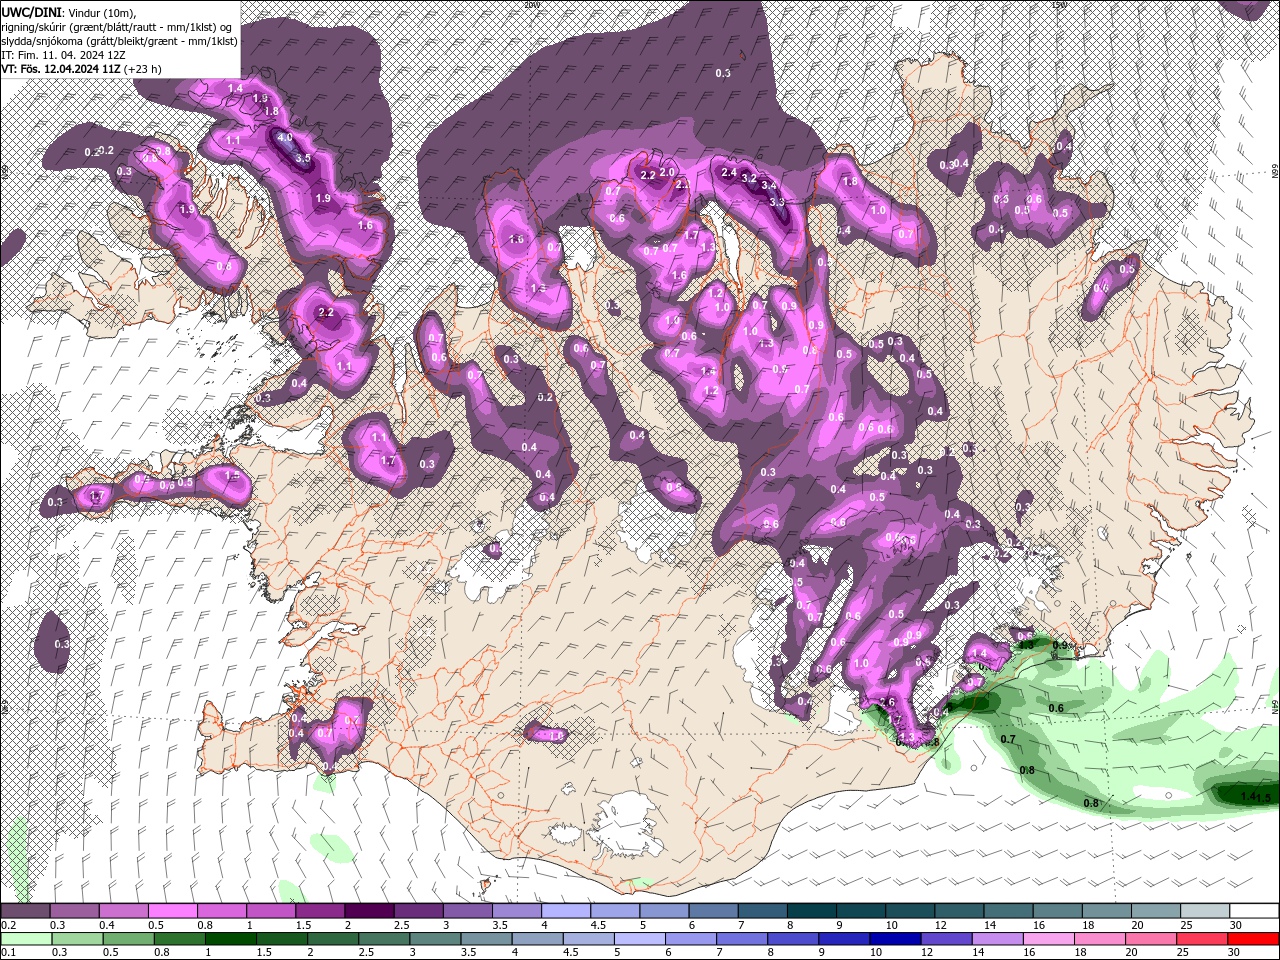1280x960 pixels.
Task: Click the pale green first swatch of lower scale
Action: click(x=25, y=939)
